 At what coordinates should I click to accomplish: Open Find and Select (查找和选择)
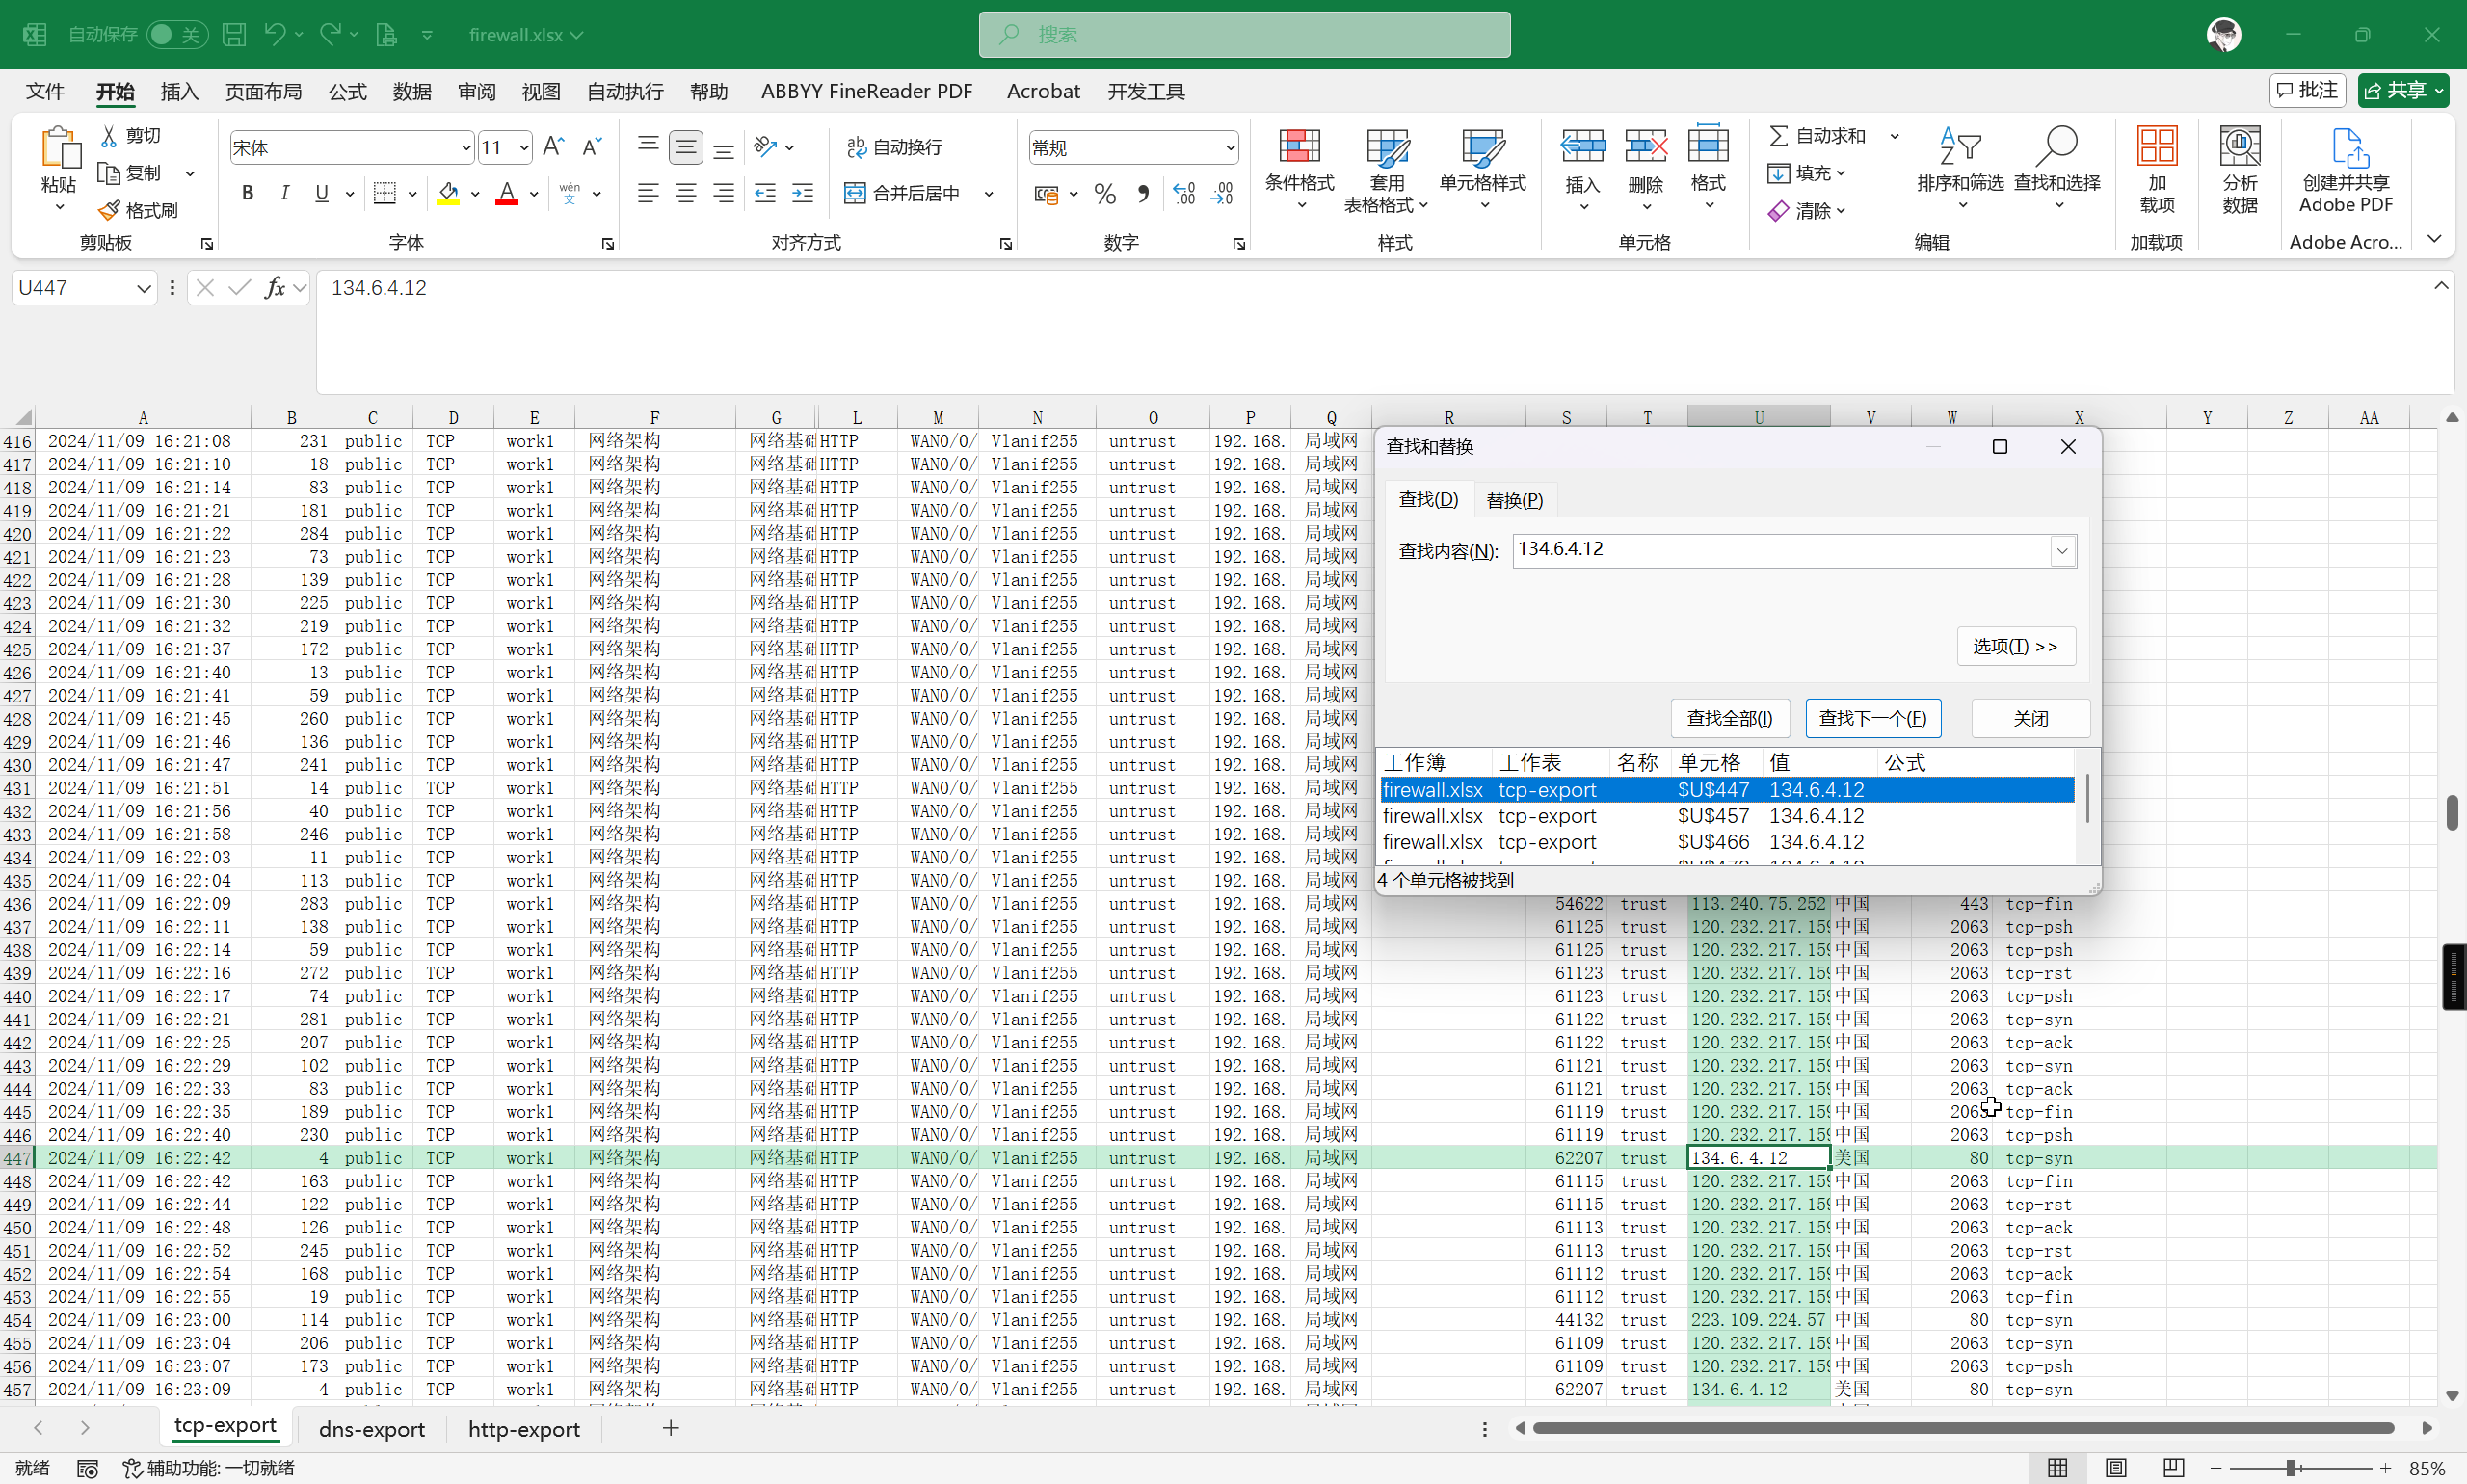(2057, 168)
